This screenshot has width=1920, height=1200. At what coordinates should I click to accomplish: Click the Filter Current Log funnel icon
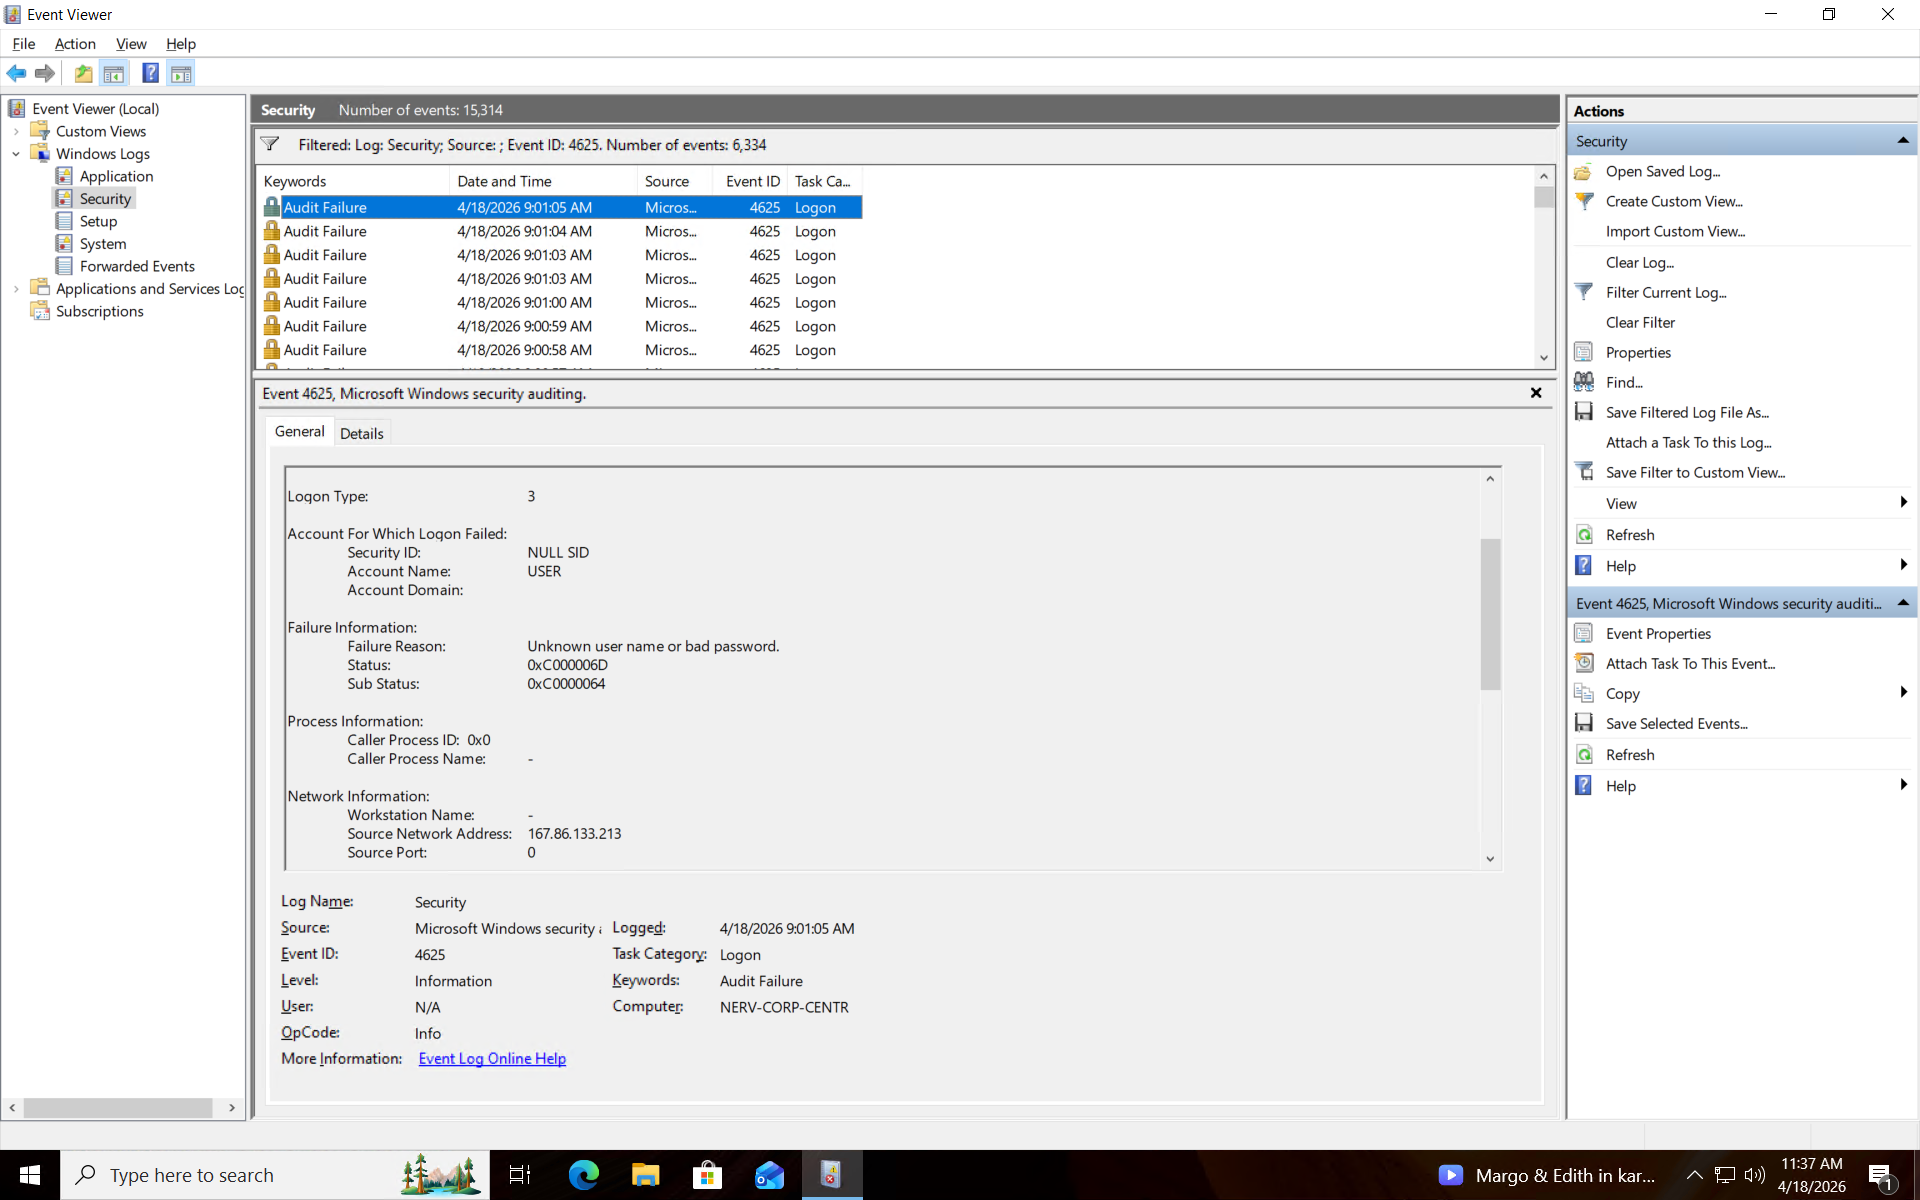pyautogui.click(x=1584, y=292)
